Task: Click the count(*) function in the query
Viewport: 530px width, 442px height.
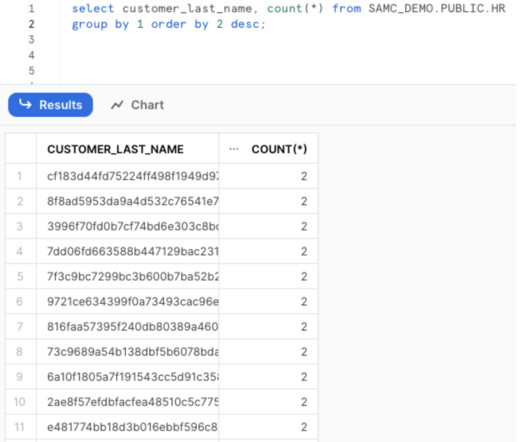Action: point(295,8)
